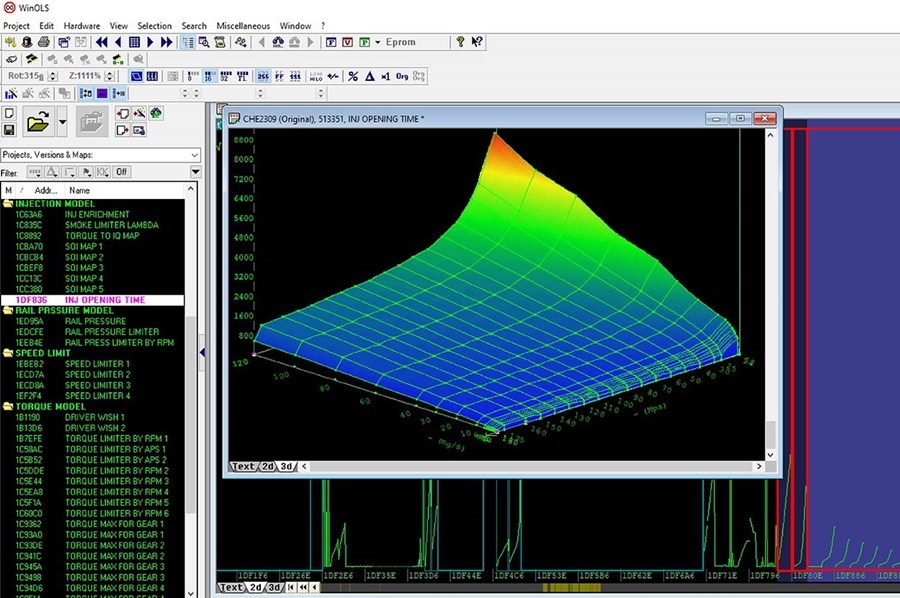Click the percent display icon
Image resolution: width=900 pixels, height=598 pixels.
(x=352, y=76)
